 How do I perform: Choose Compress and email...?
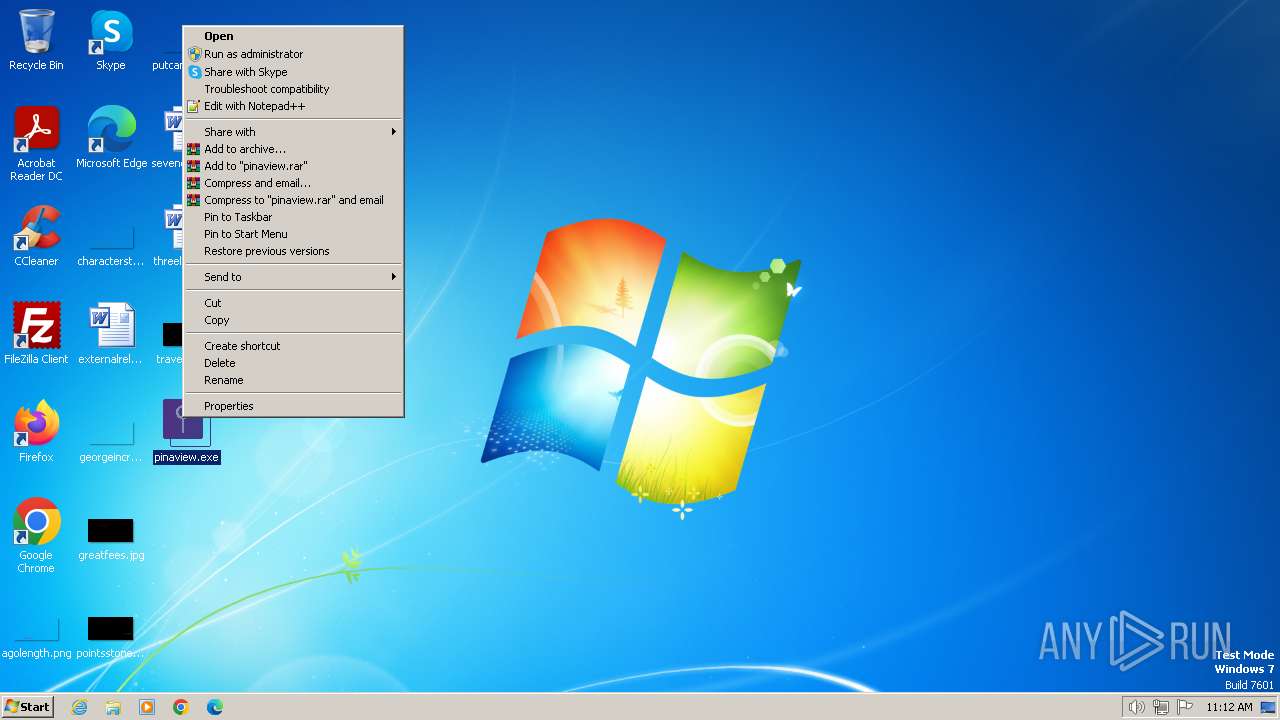[x=294, y=183]
